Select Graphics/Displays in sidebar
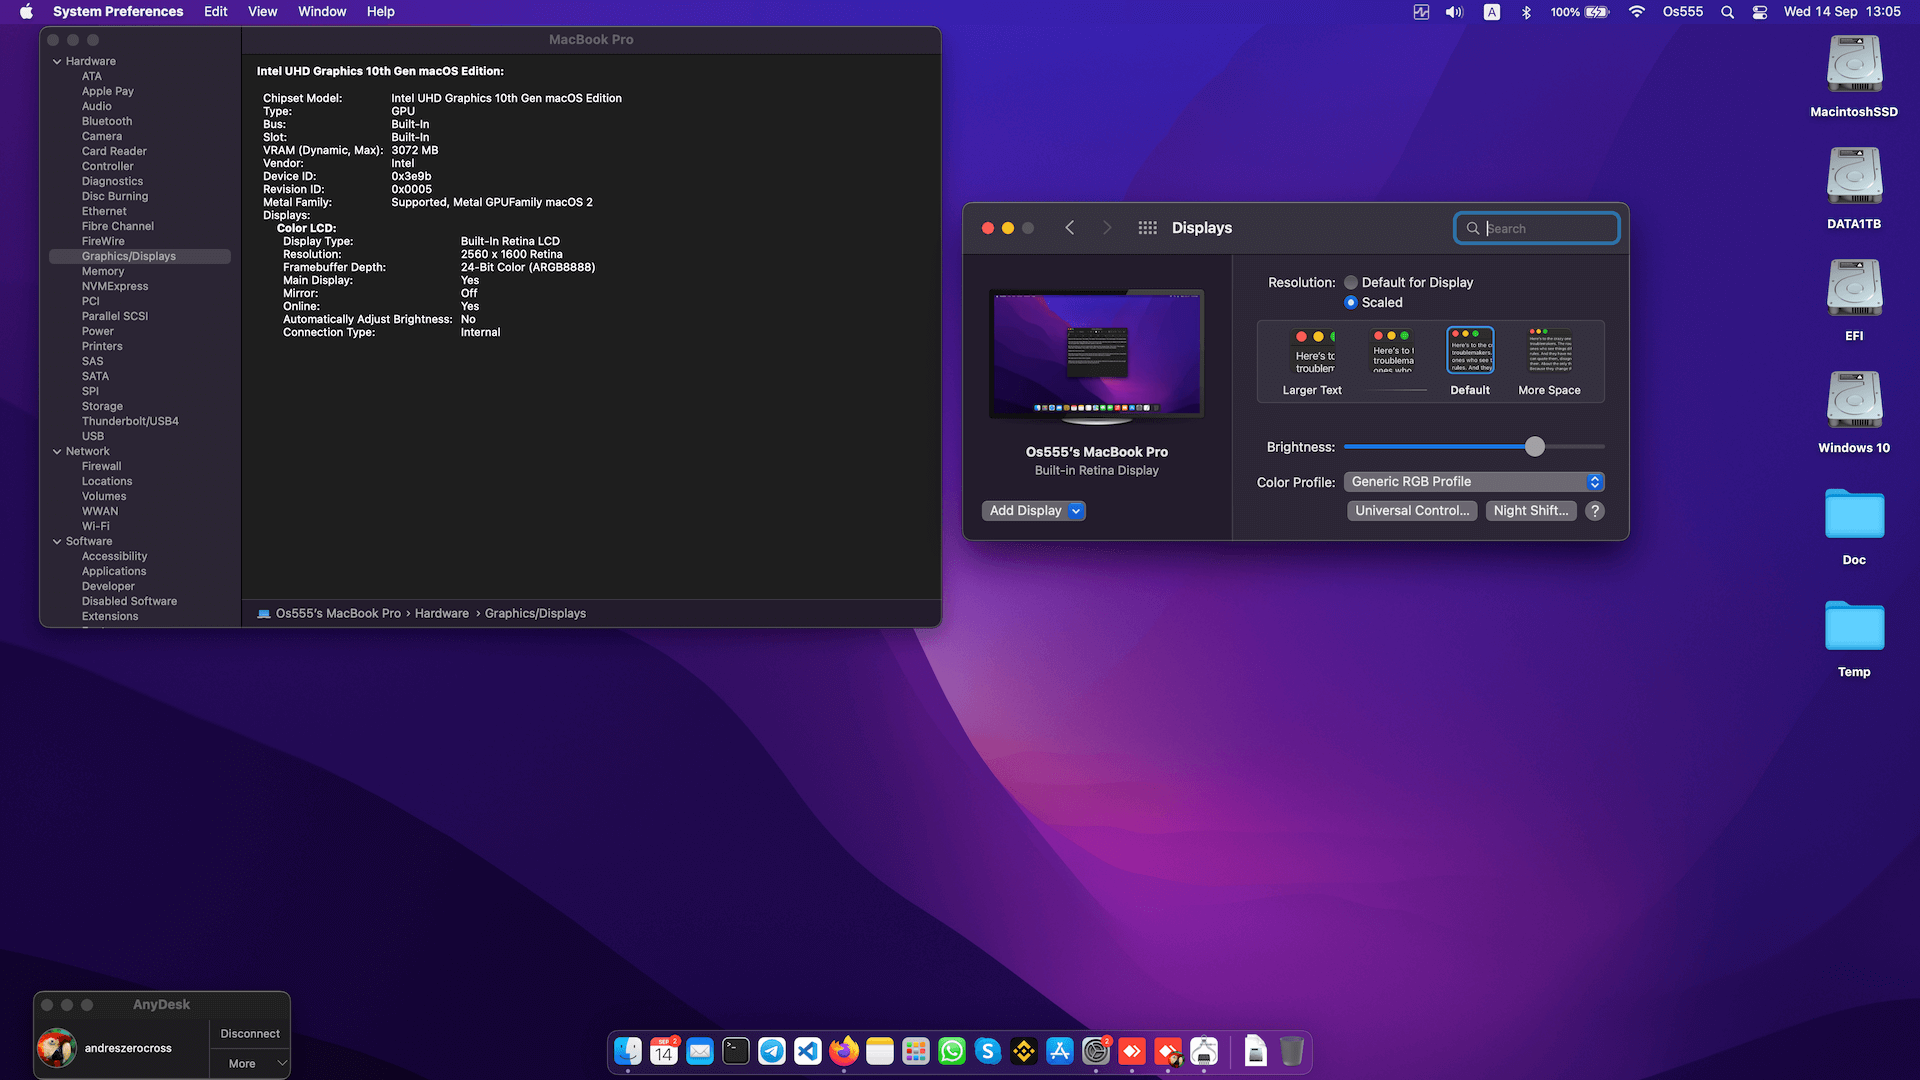 click(x=140, y=257)
